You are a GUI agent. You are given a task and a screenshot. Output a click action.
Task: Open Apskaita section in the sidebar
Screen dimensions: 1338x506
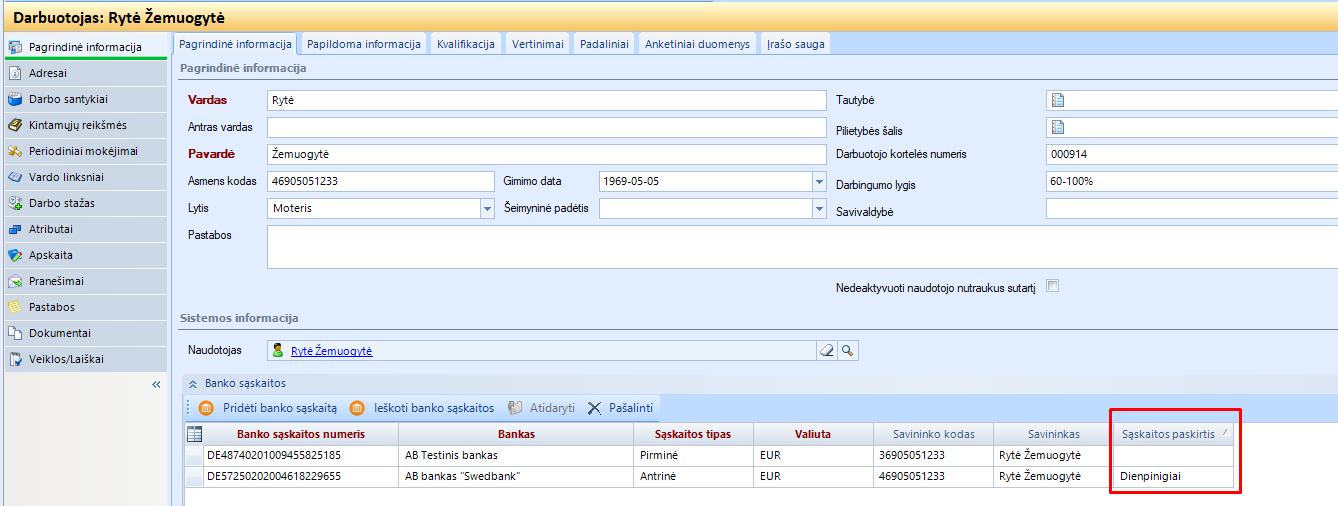pos(51,255)
